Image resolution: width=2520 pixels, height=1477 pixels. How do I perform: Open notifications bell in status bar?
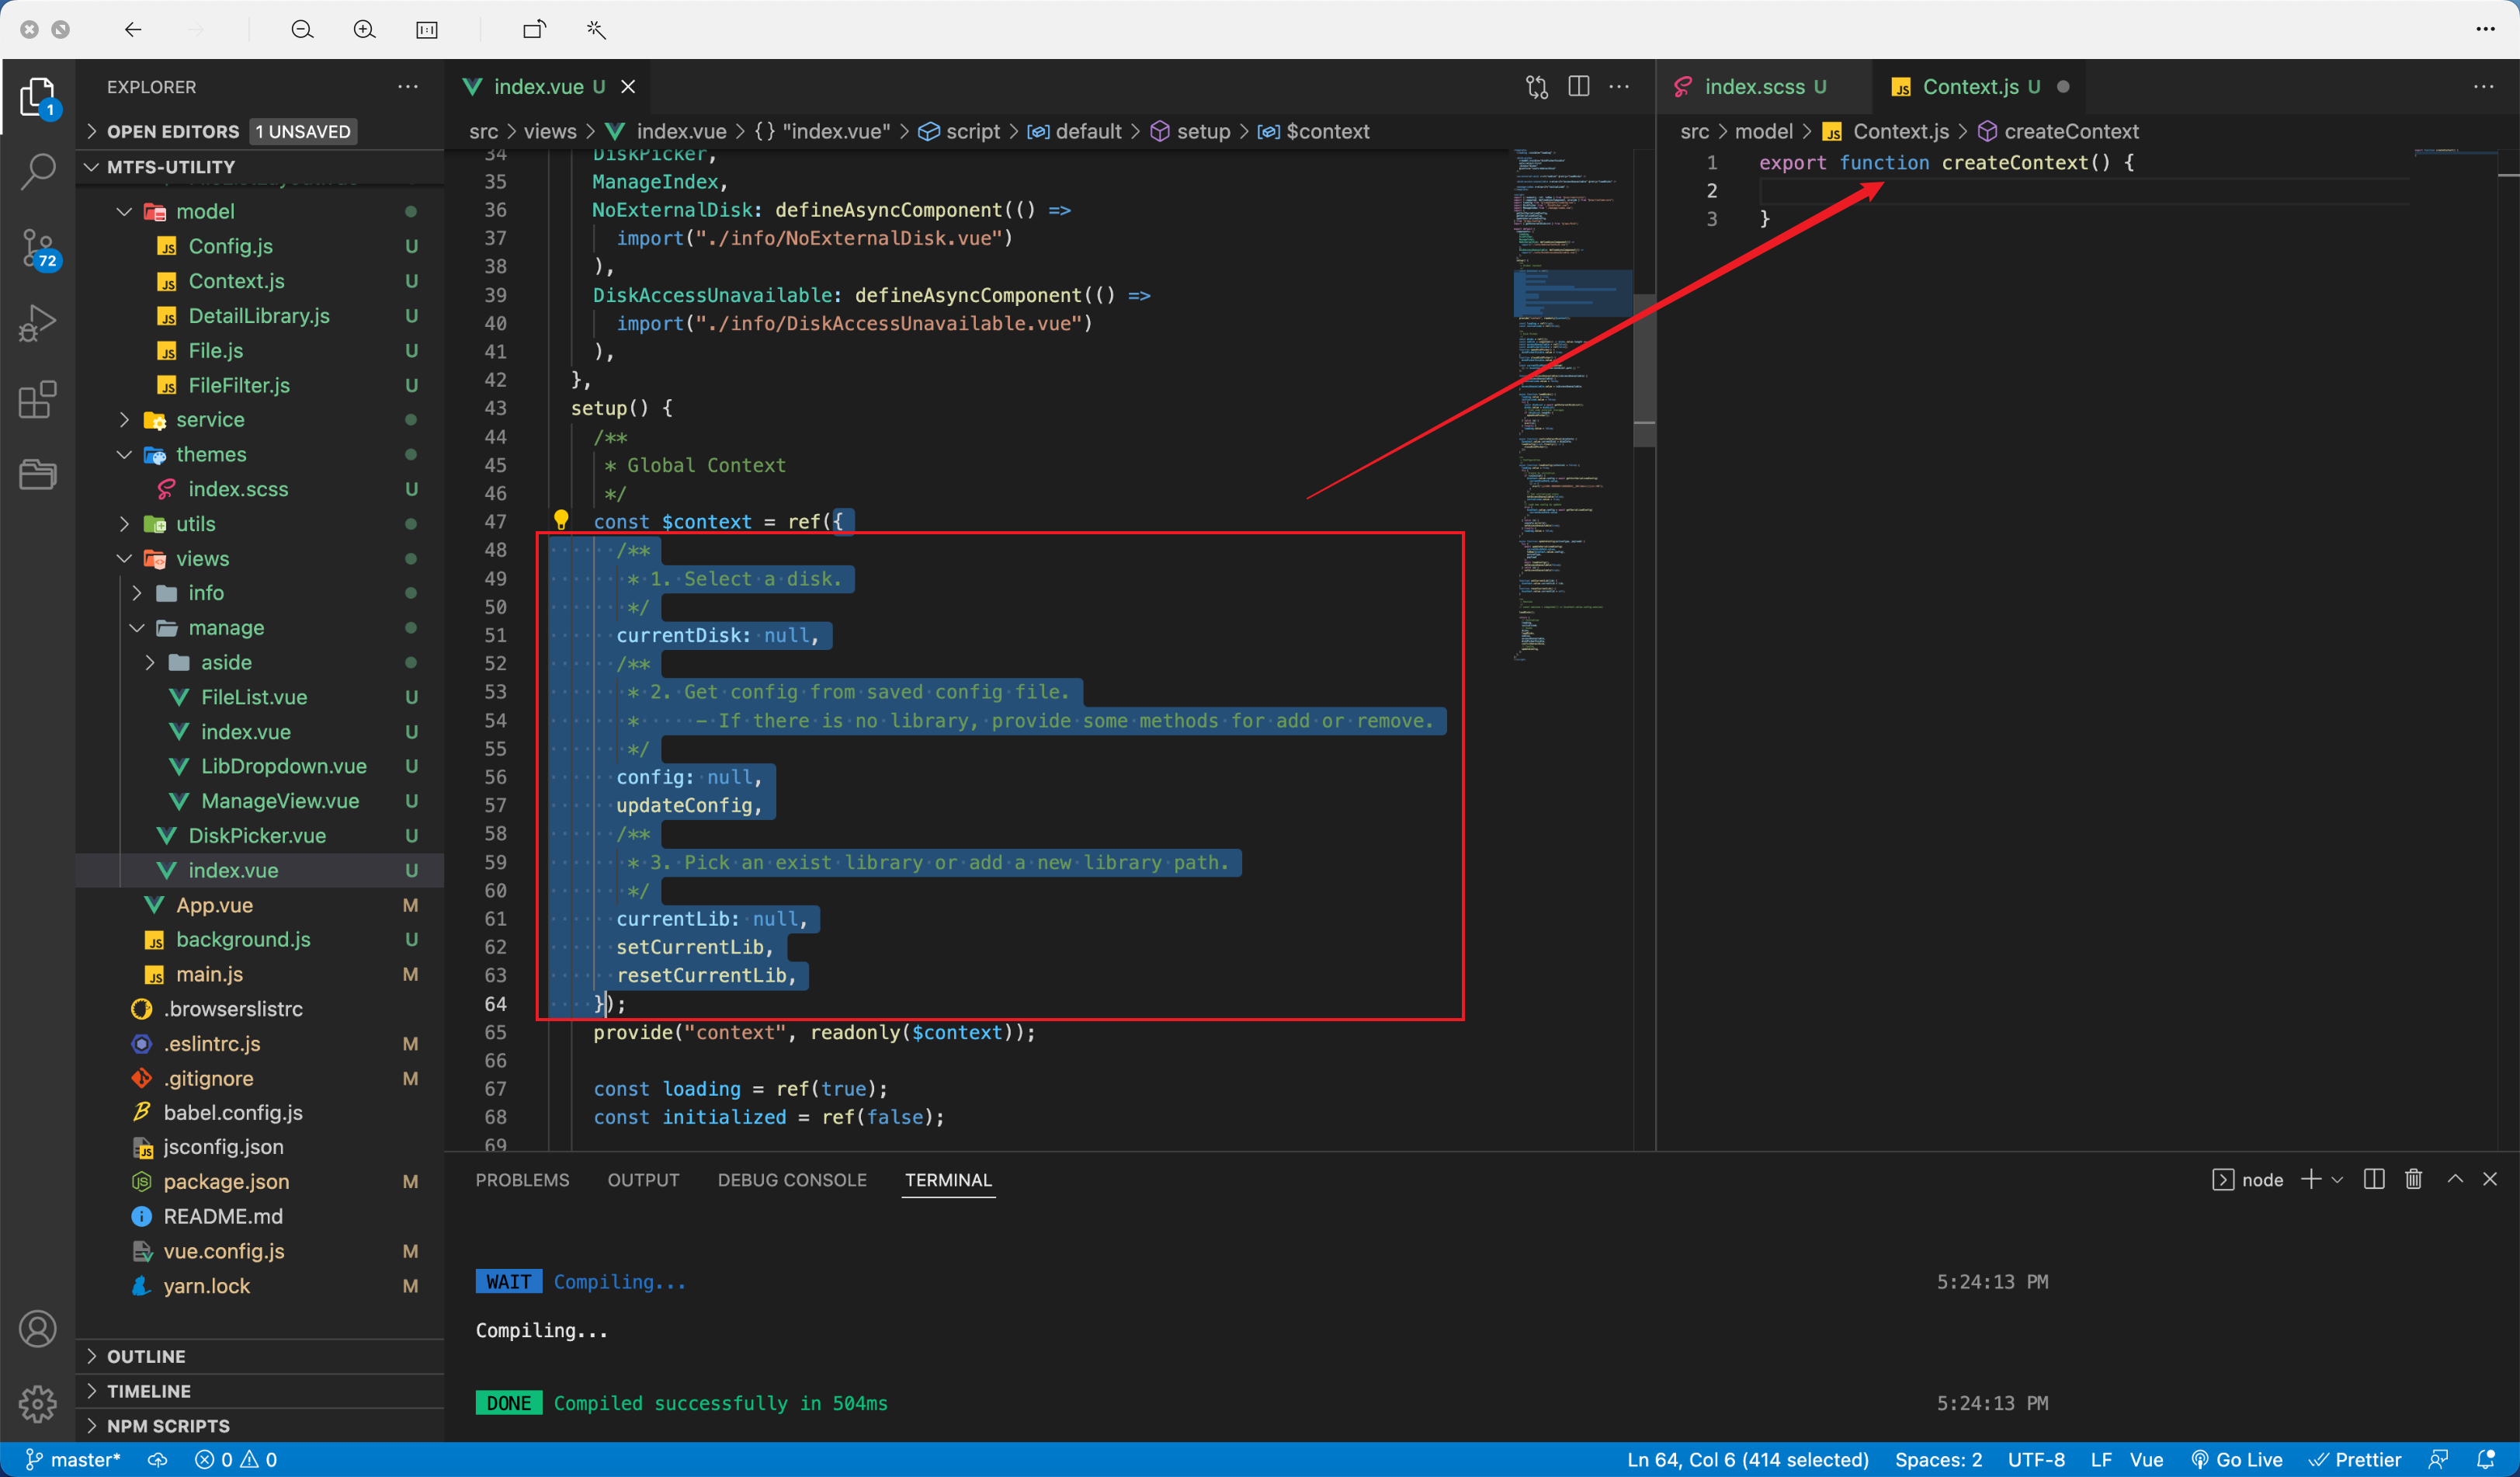click(x=2486, y=1459)
